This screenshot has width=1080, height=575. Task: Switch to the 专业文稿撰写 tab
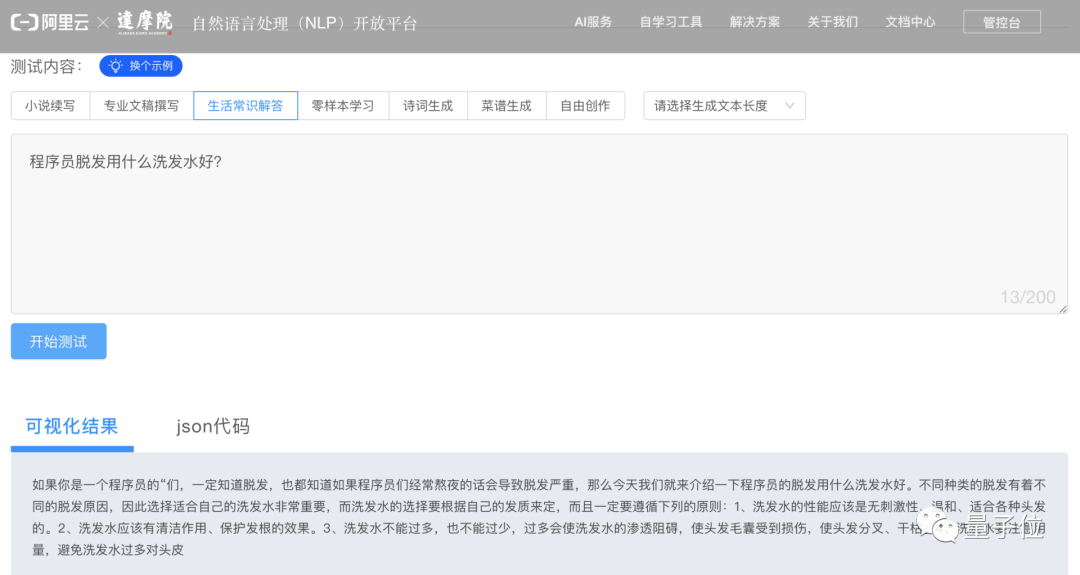(x=141, y=106)
